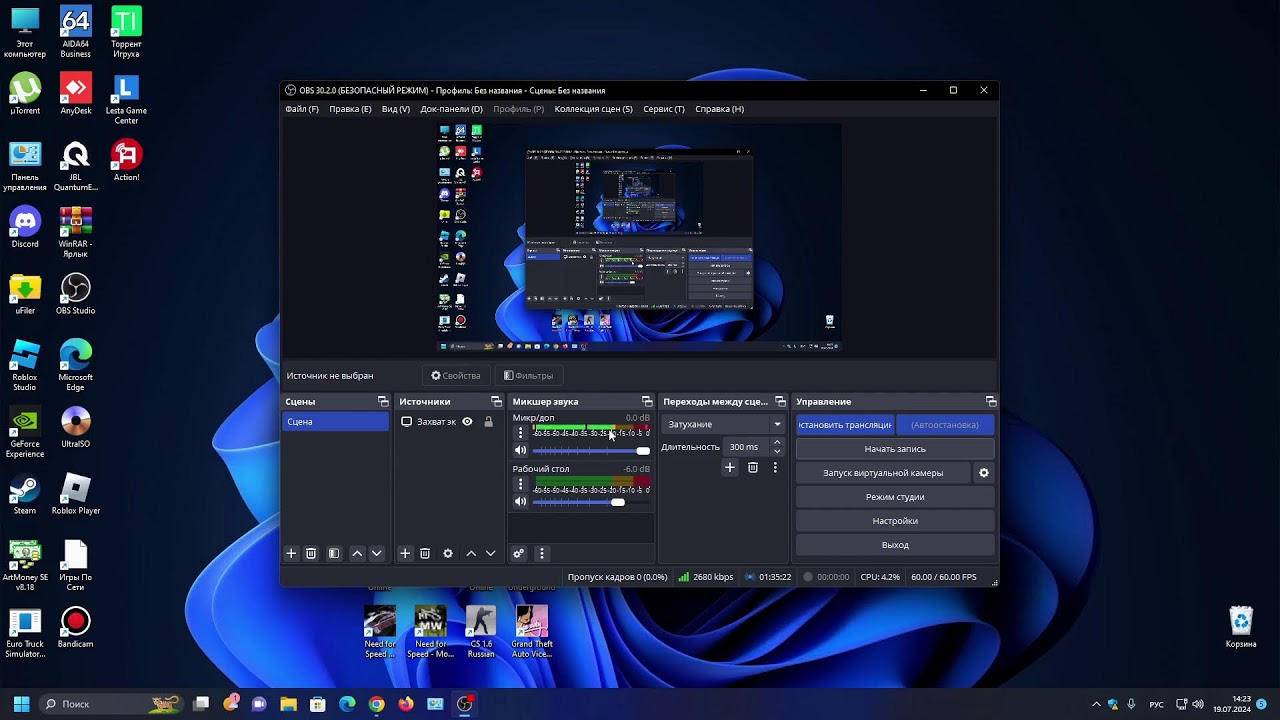This screenshot has height=720, width=1280.
Task: Click Рабочий стол volume slider handle
Action: click(x=618, y=502)
